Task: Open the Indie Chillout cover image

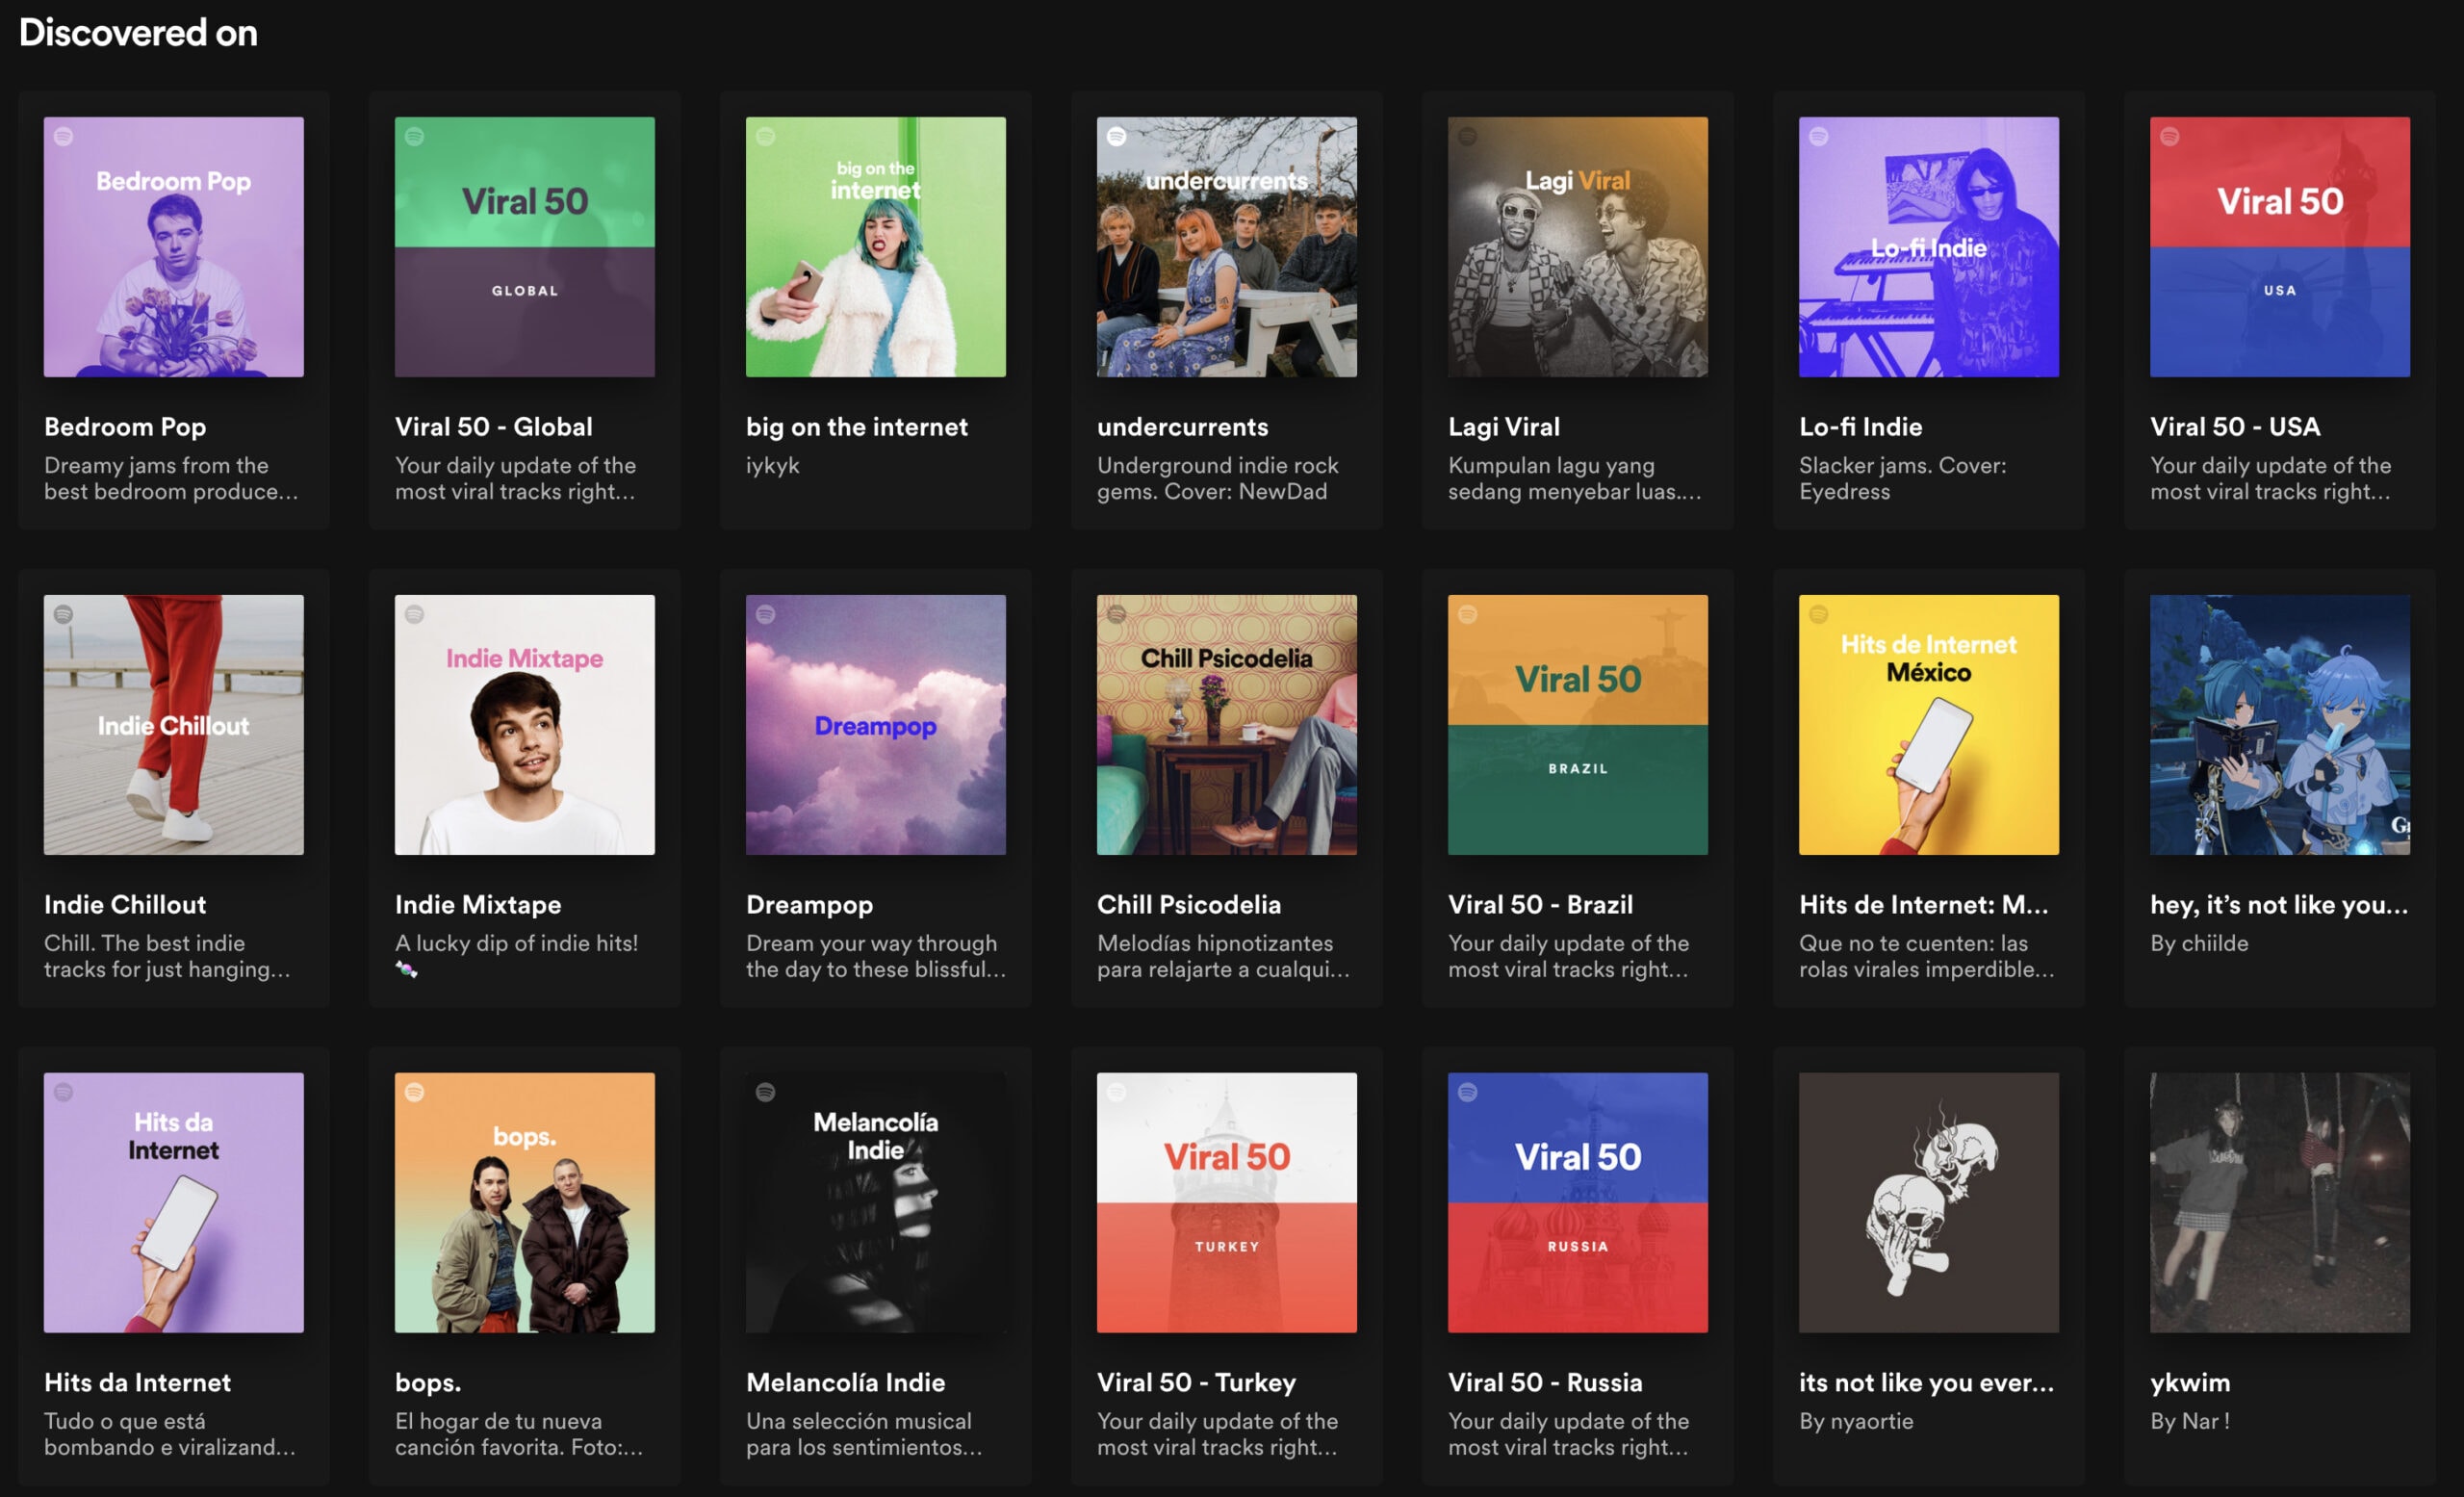Action: pos(174,725)
